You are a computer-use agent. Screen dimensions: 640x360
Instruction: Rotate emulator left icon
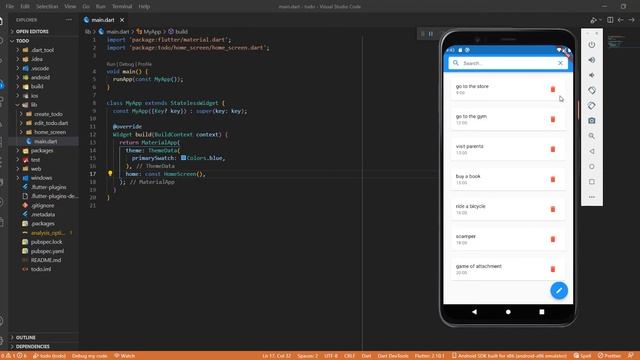(x=591, y=90)
